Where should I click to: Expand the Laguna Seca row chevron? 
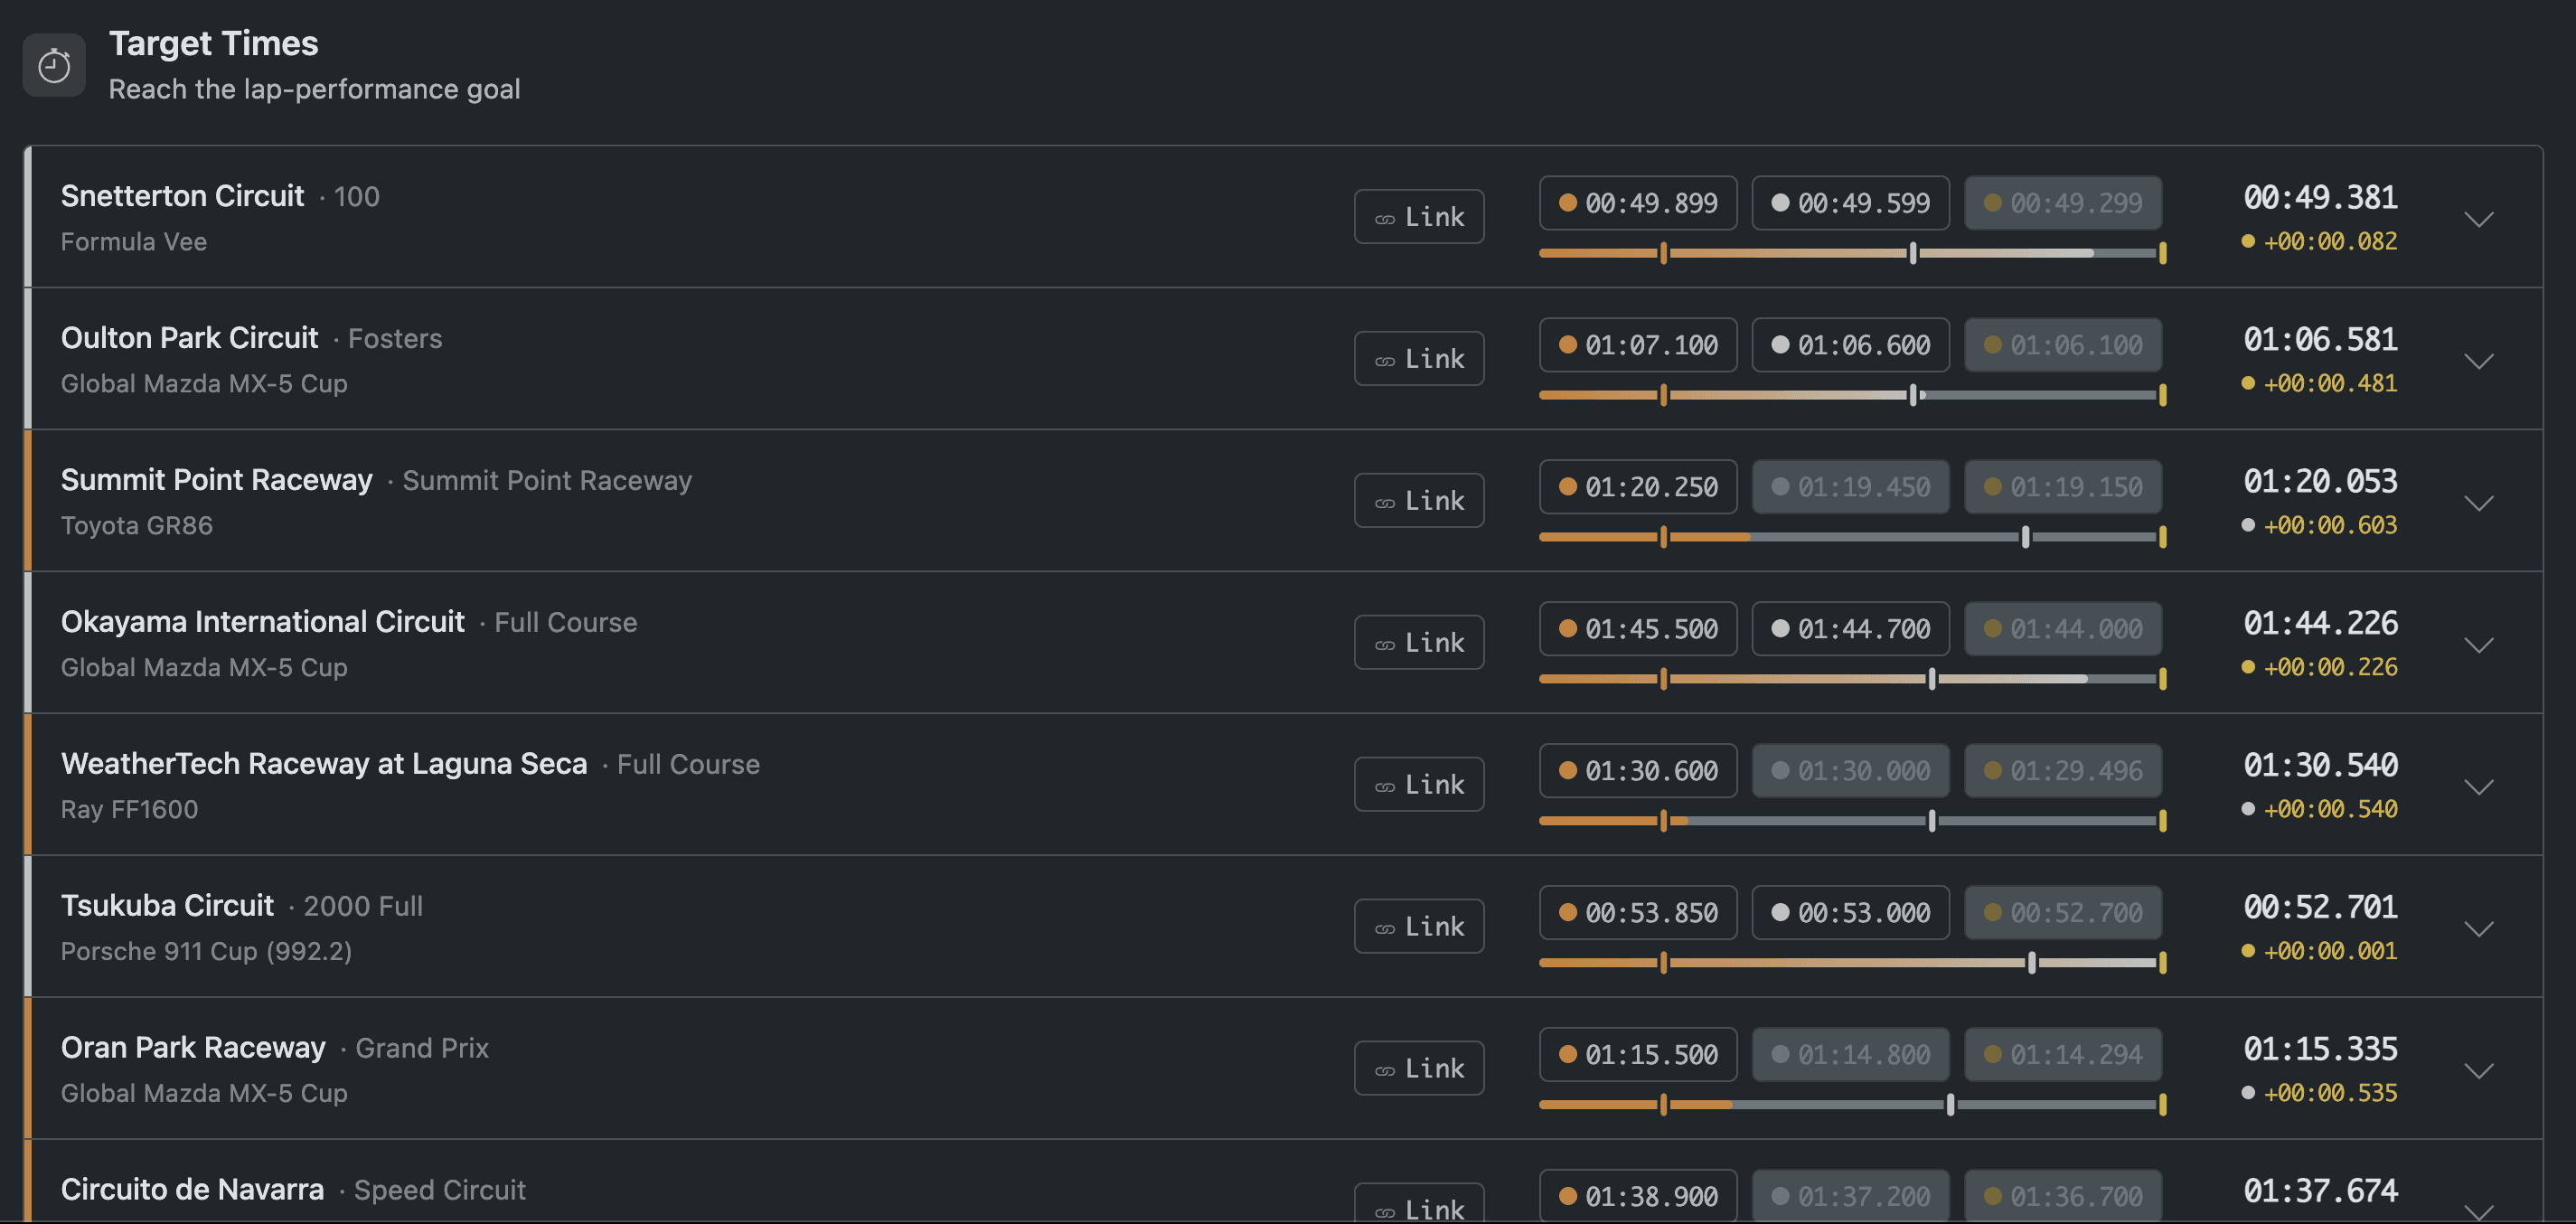click(2478, 787)
